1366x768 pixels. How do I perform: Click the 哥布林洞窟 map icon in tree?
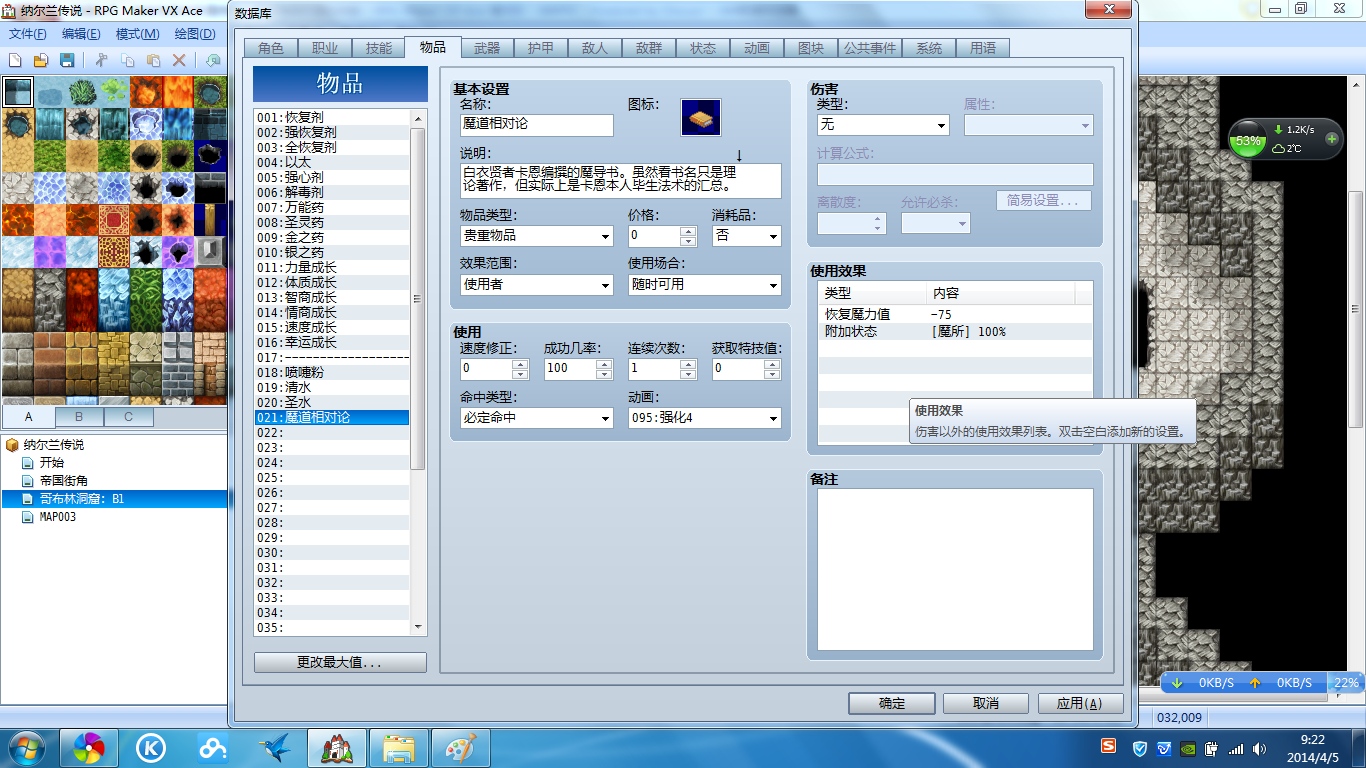coord(28,499)
